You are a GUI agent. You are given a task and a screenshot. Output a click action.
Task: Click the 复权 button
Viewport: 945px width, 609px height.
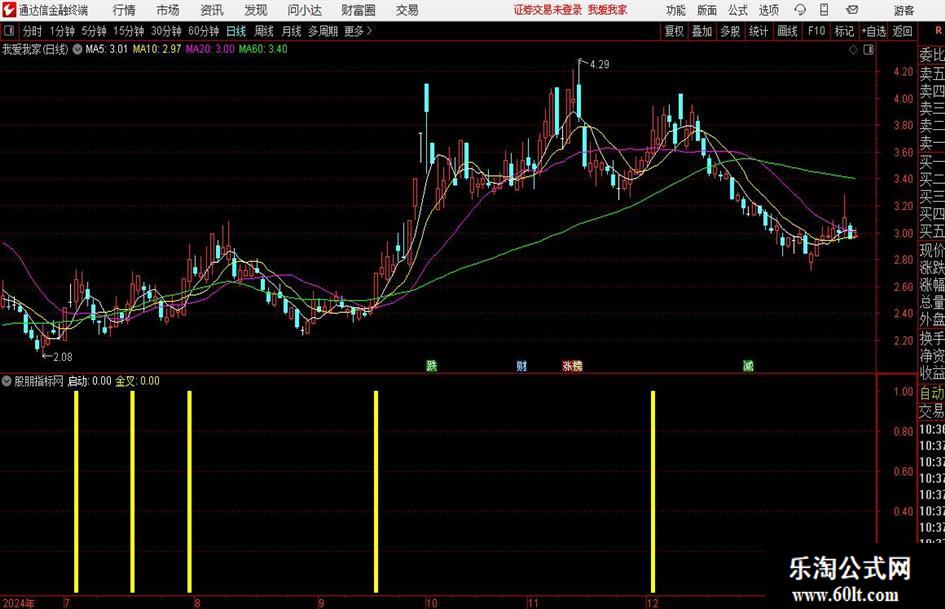(x=674, y=31)
